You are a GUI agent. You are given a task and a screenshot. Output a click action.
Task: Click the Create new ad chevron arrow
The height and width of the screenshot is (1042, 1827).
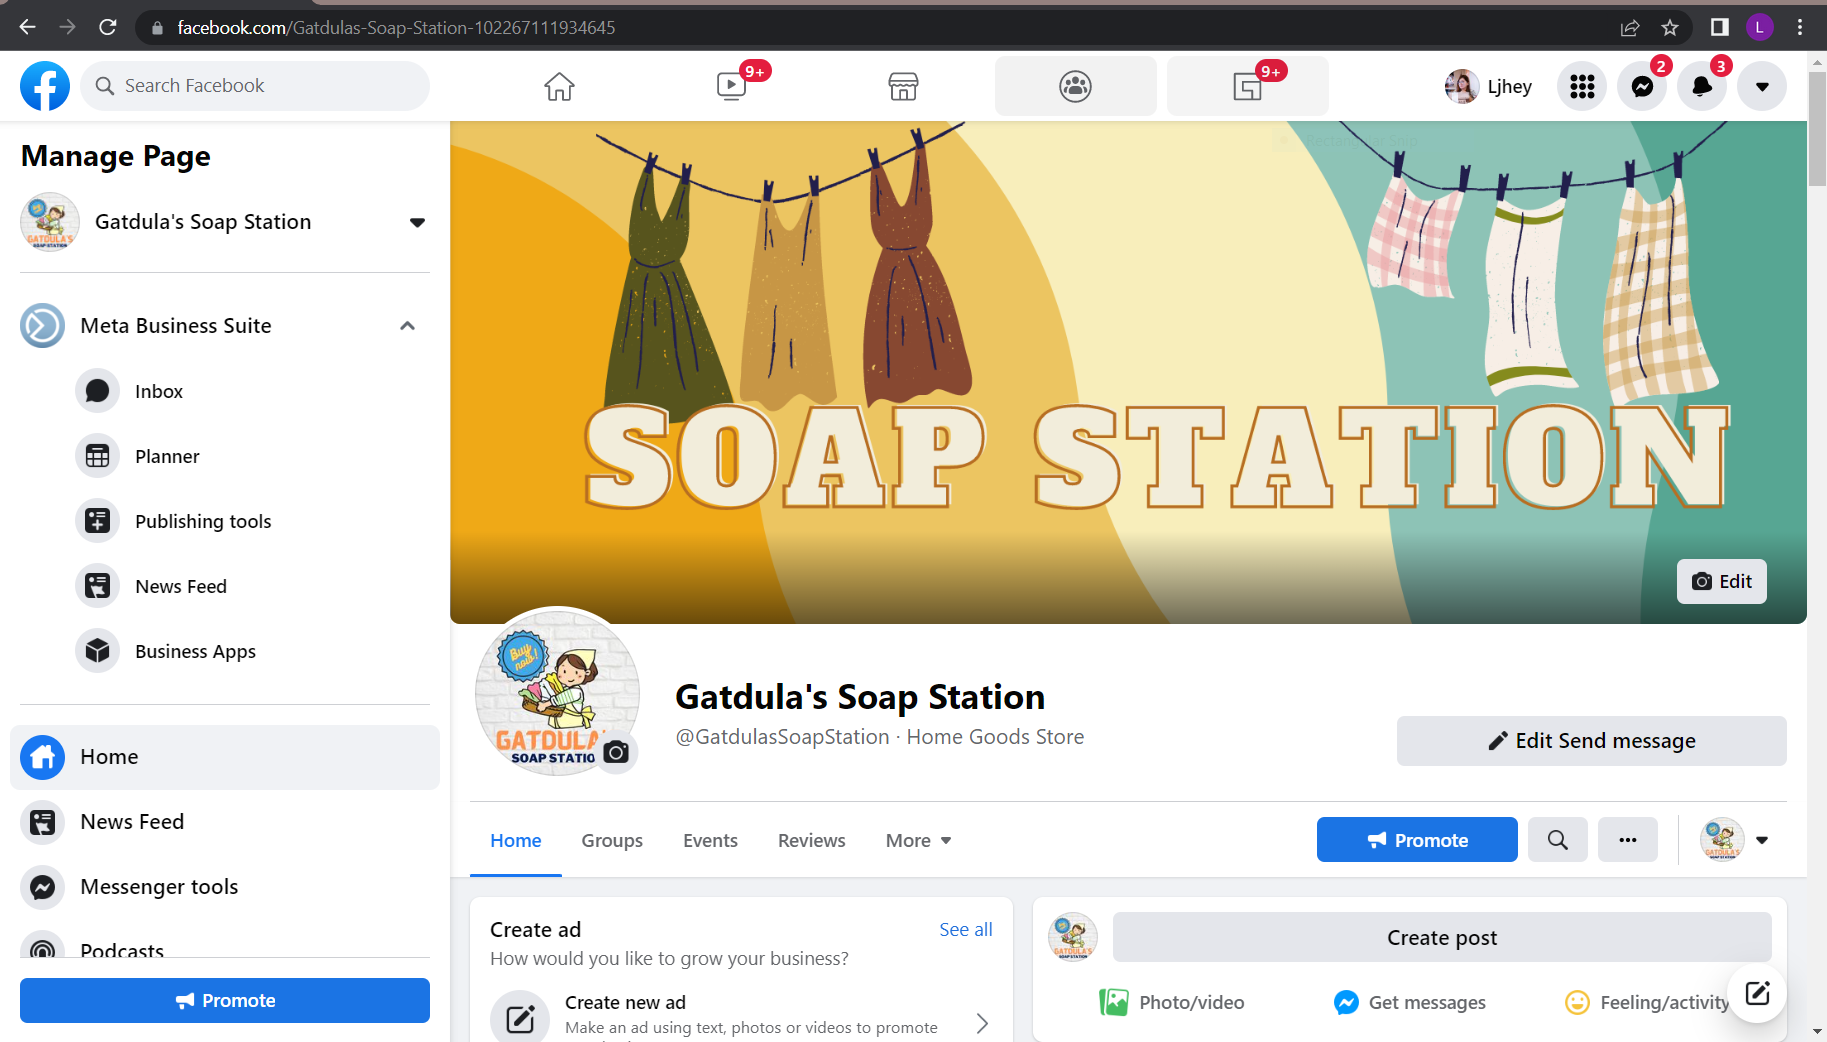982,1023
